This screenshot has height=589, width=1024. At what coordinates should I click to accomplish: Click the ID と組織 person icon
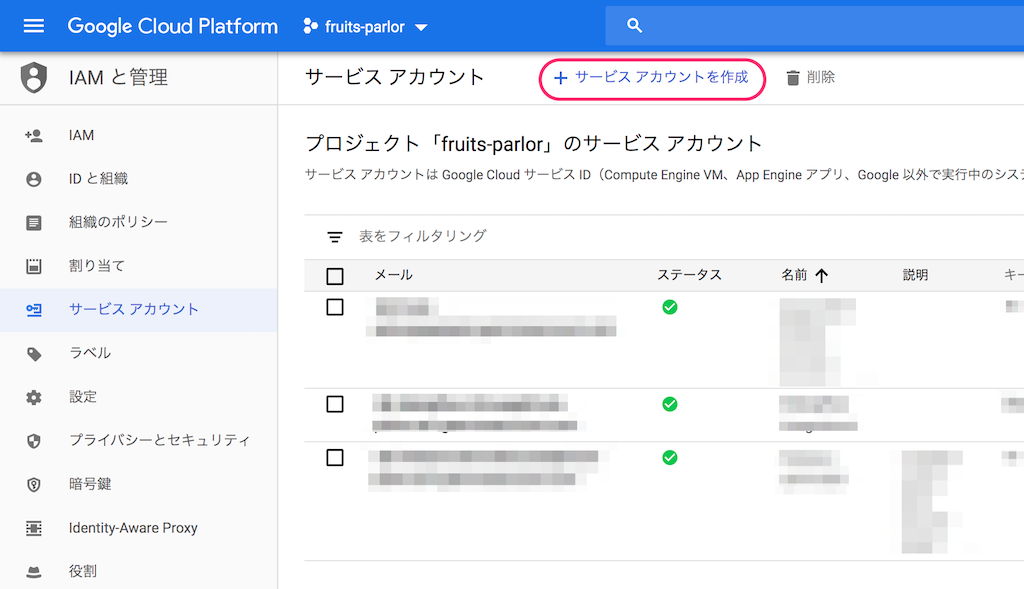(x=34, y=179)
